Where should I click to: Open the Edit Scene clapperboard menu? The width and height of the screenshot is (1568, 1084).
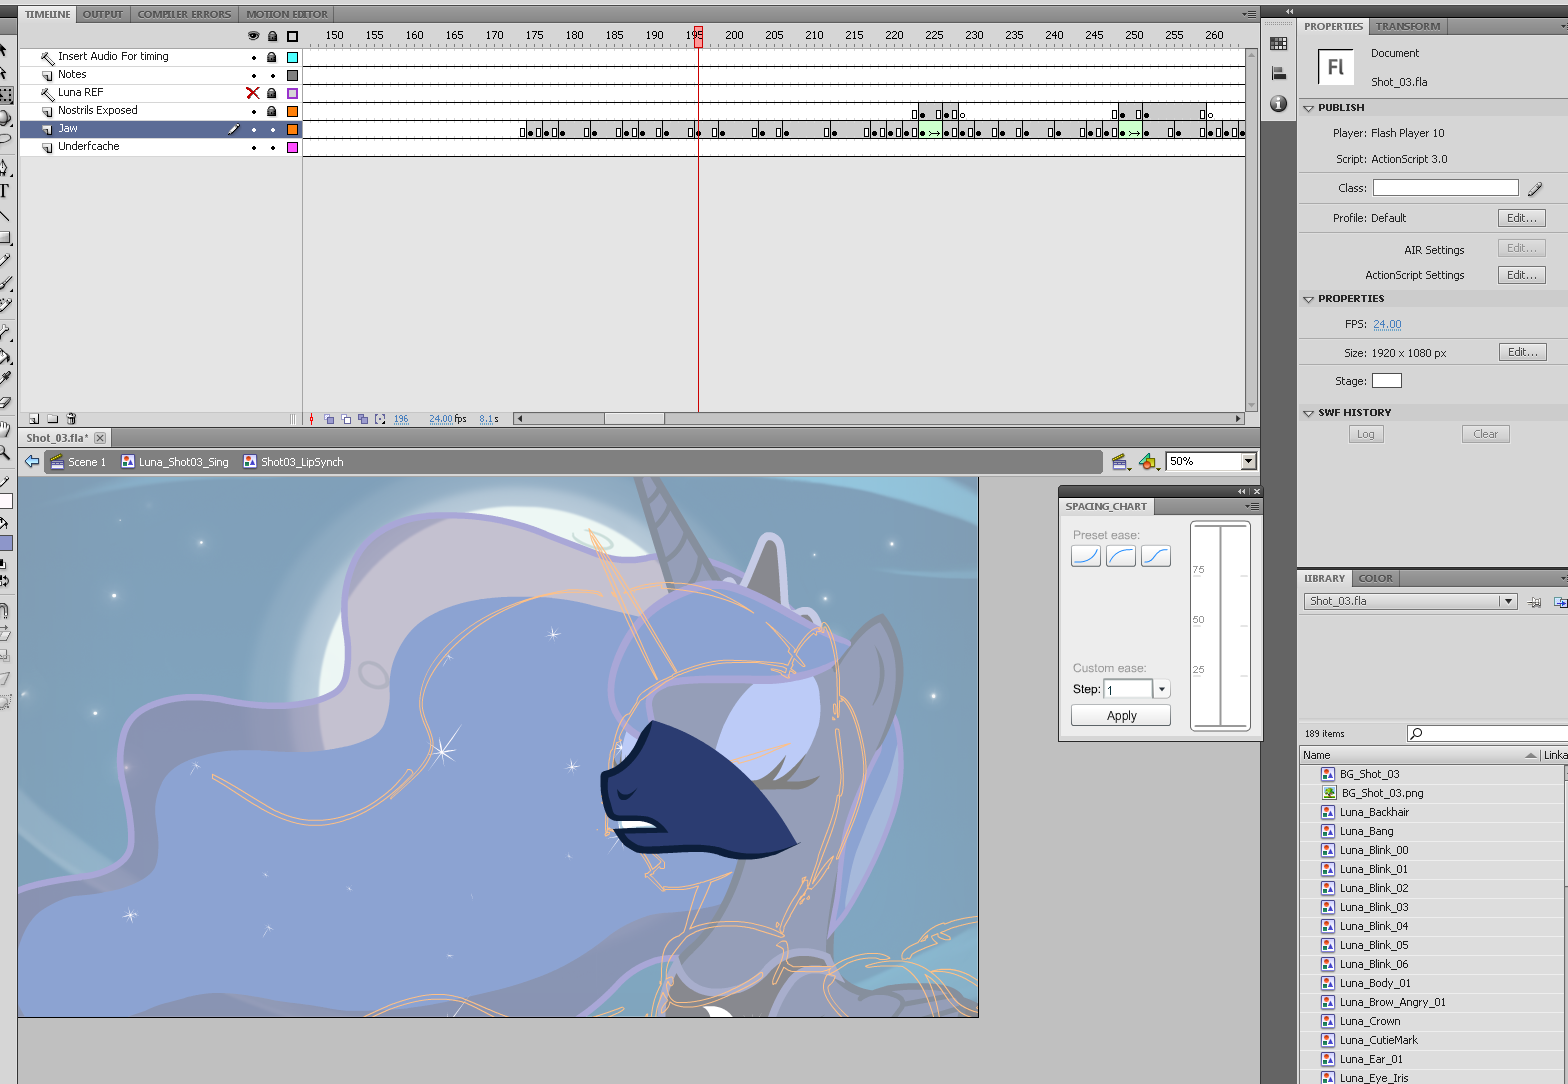coord(1121,462)
